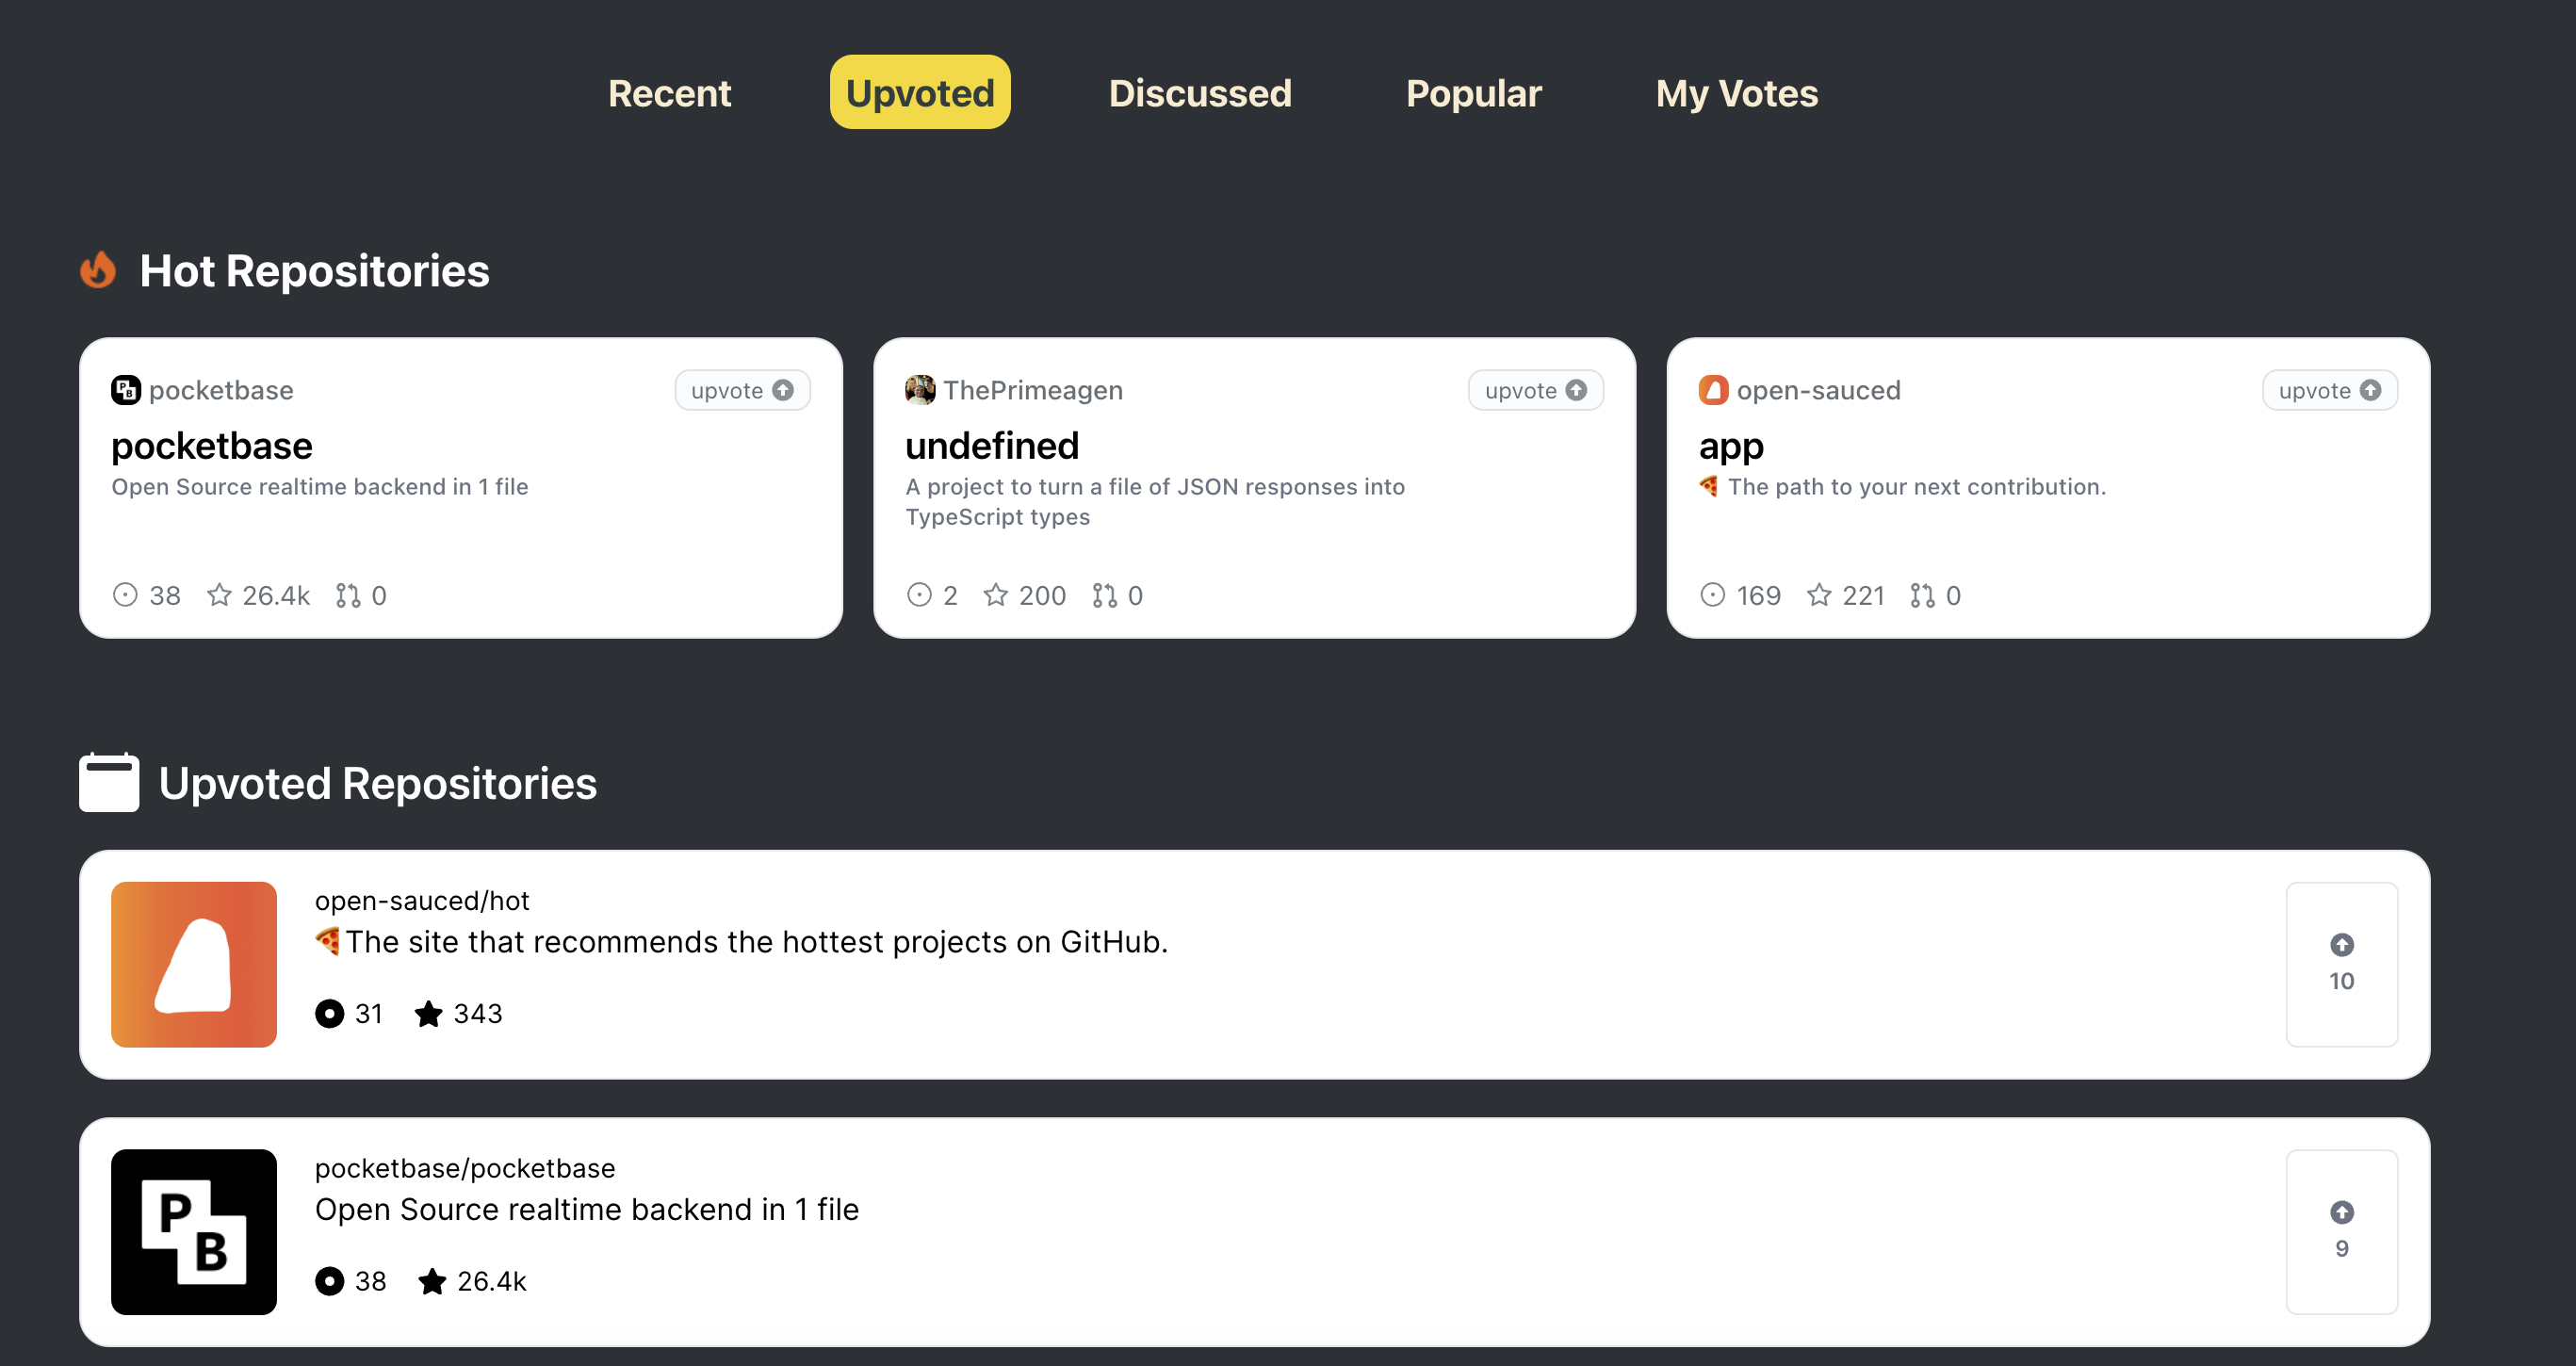
Task: Upvote the pocketbase repository card
Action: (x=742, y=390)
